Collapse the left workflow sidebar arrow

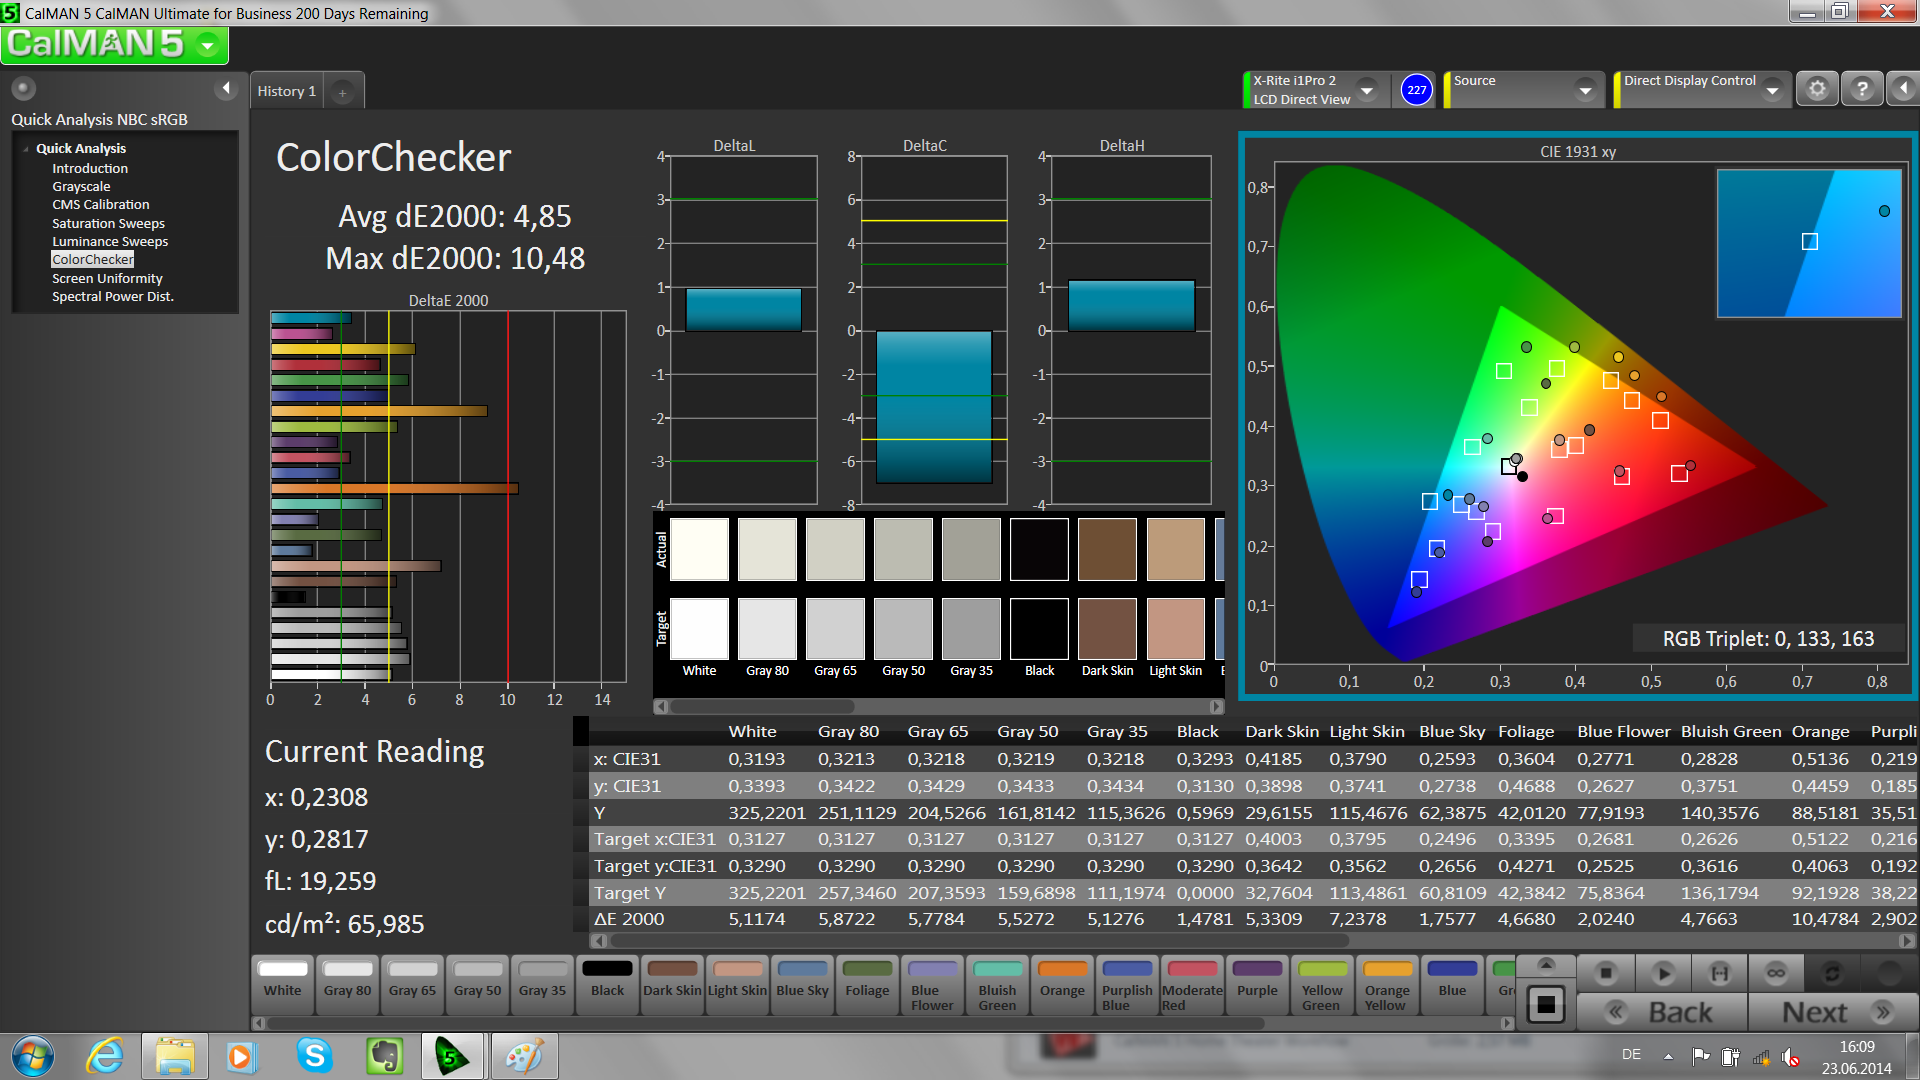pos(226,88)
